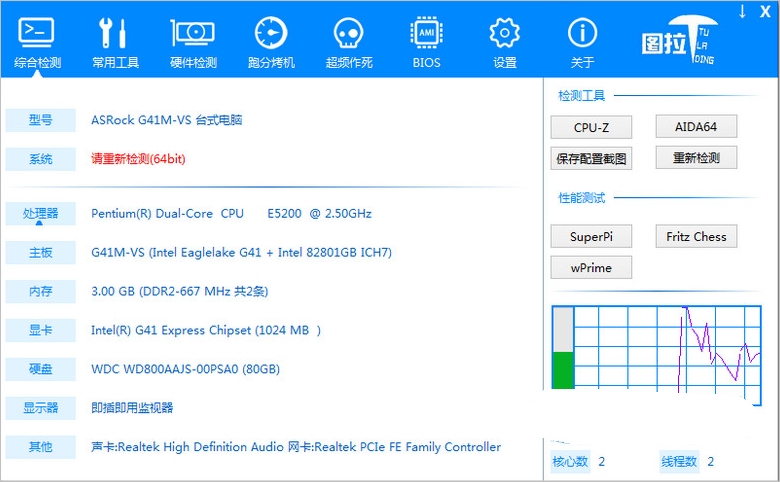Click Intel(R) G41 Express Chipset text
The image size is (780, 482).
pos(206,330)
